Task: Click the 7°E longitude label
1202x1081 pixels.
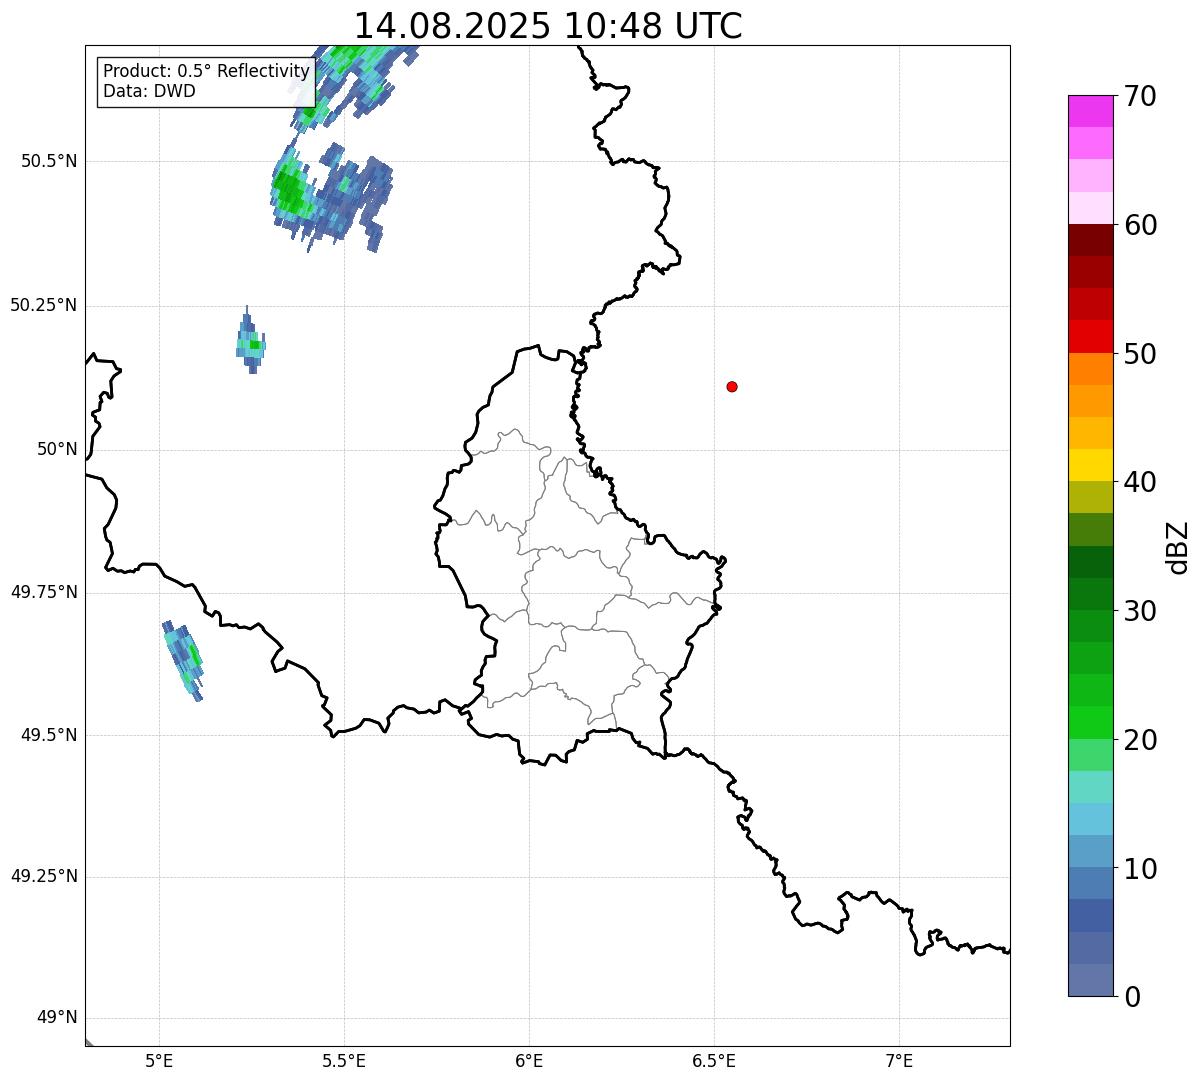Action: 899,1061
